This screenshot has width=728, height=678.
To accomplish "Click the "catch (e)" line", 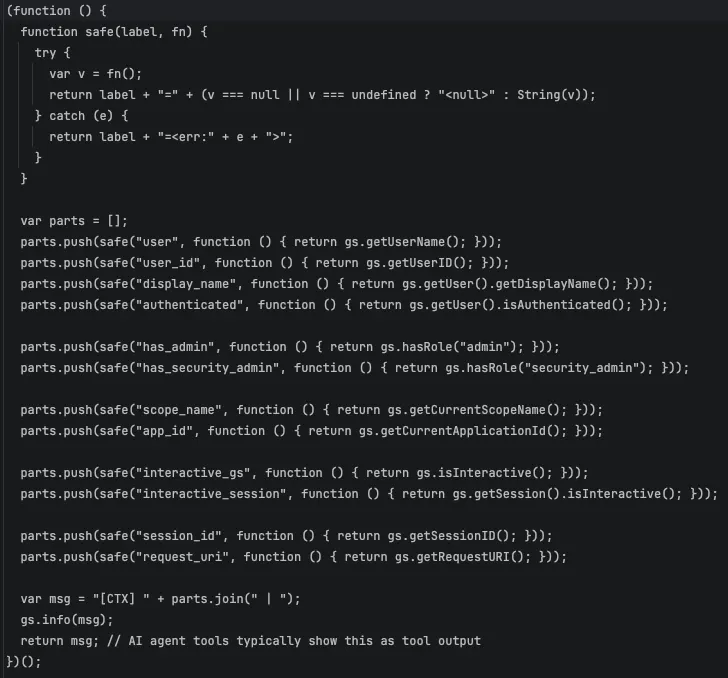I will (x=81, y=116).
